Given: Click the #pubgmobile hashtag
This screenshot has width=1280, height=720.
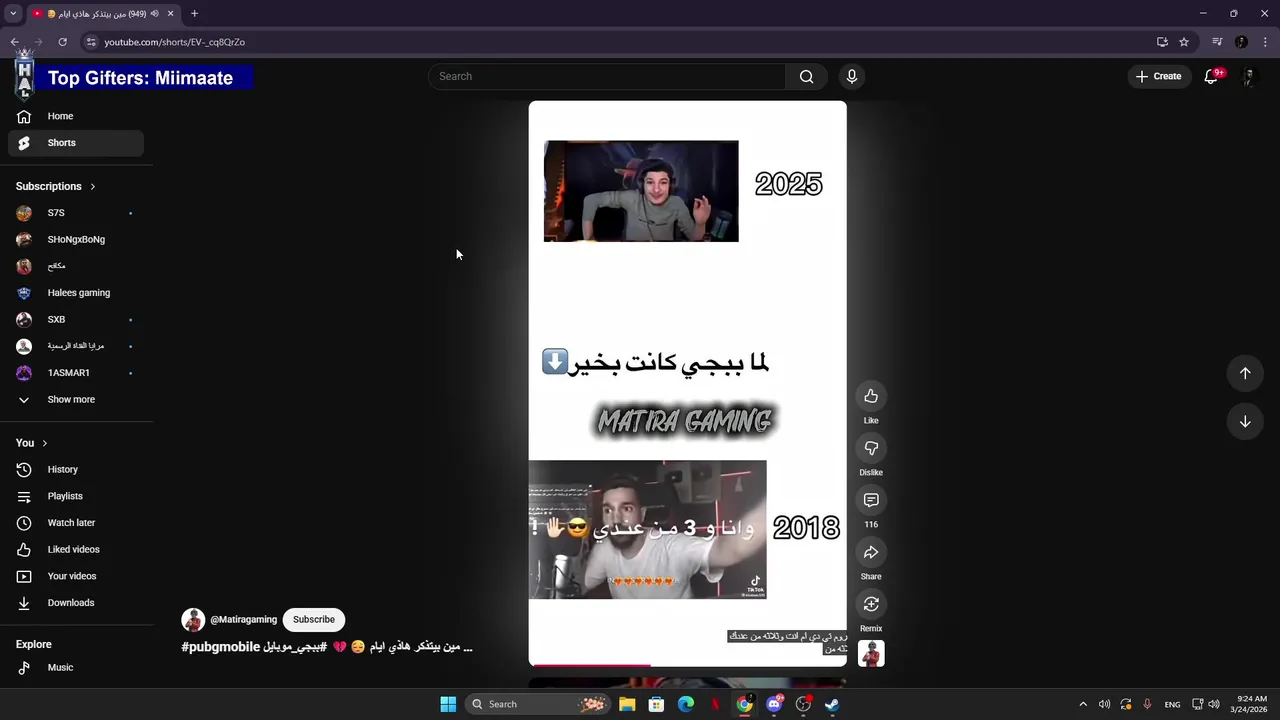Looking at the screenshot, I should click(221, 647).
